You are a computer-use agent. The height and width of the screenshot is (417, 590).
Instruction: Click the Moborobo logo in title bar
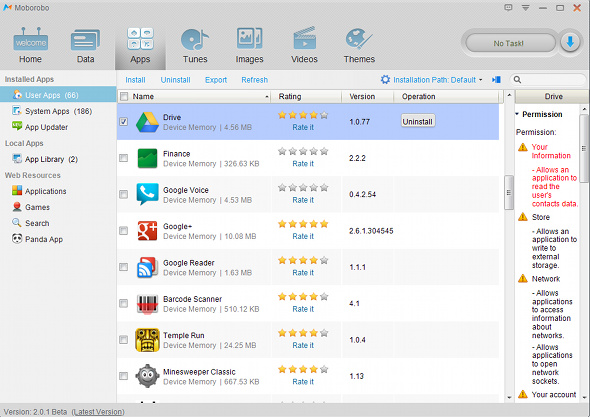pyautogui.click(x=7, y=8)
